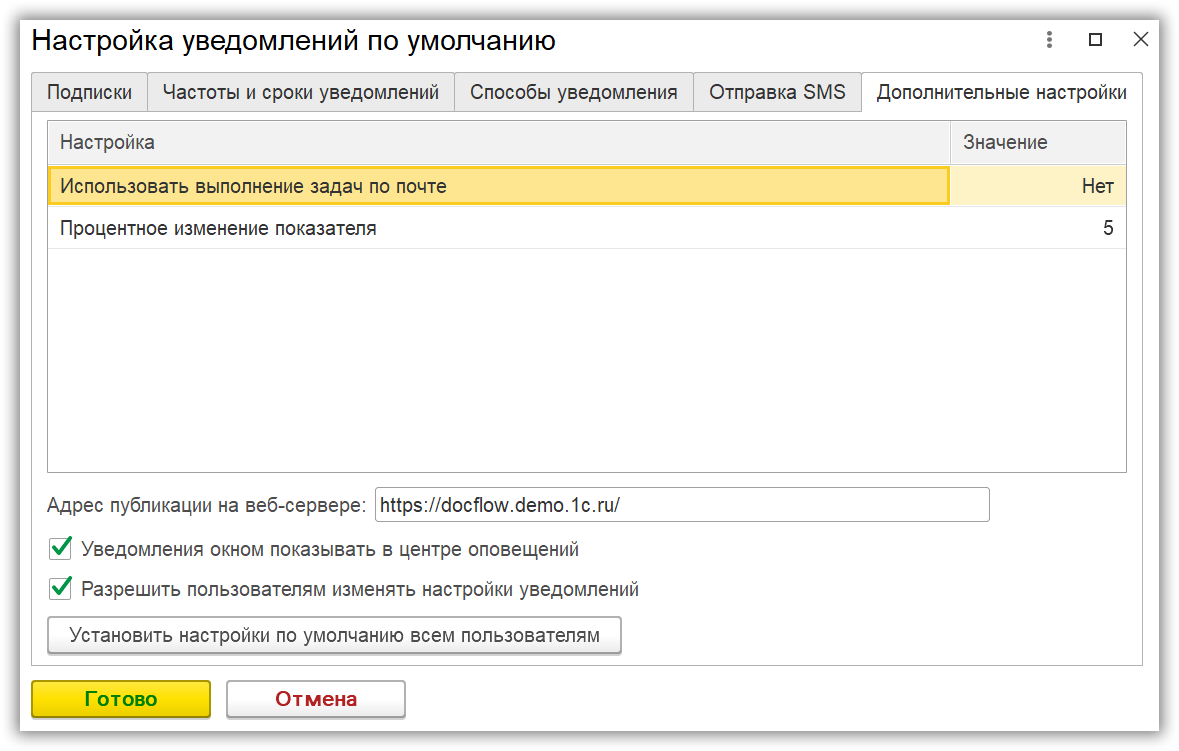The width and height of the screenshot is (1179, 751).
Task: Switch to the Подписки tab
Action: coord(89,92)
